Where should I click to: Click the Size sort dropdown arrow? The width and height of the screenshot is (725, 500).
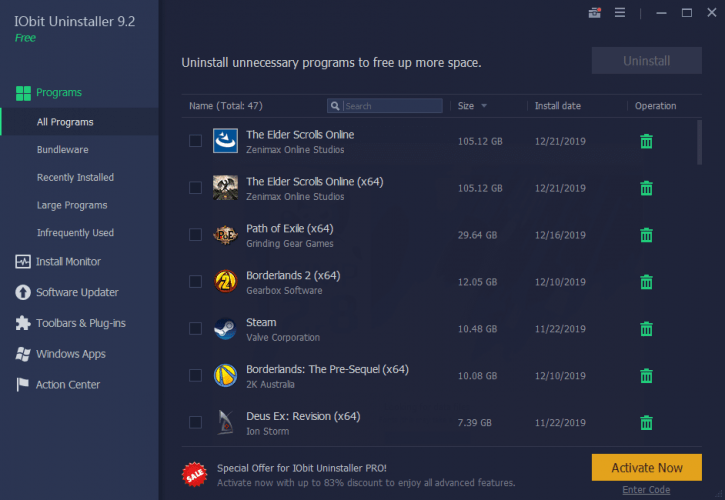(x=484, y=106)
